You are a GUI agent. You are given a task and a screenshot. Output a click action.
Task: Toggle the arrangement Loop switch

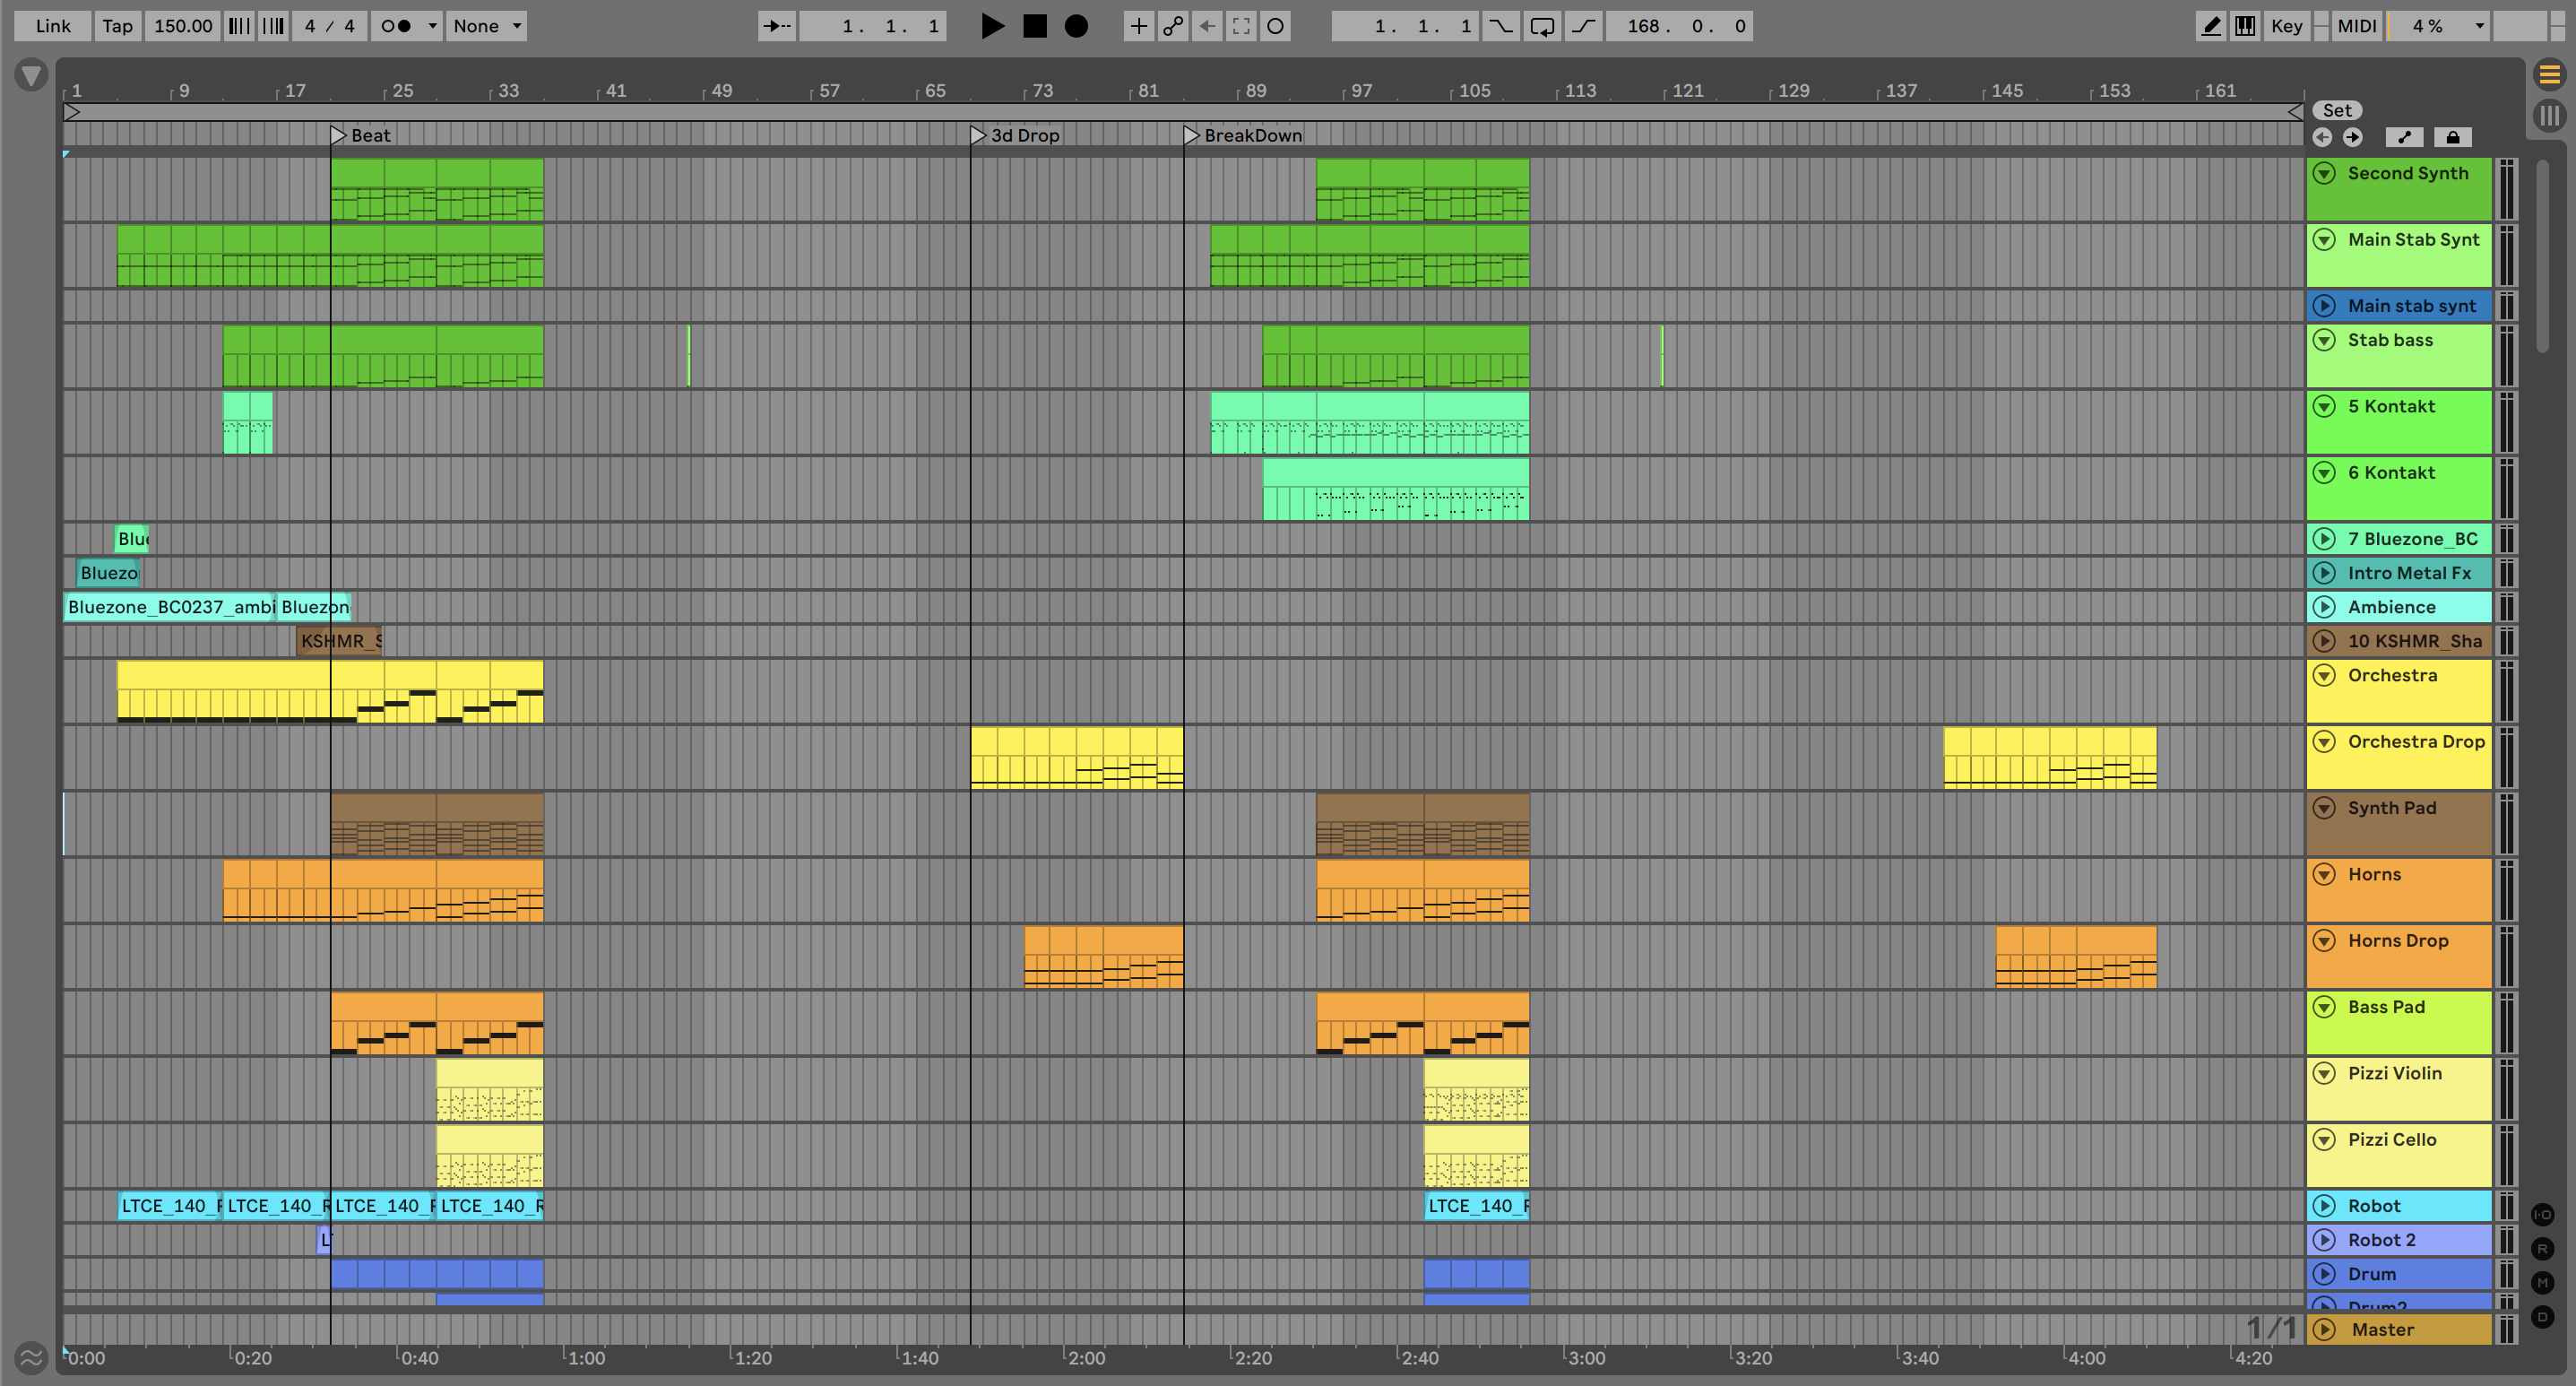(1541, 26)
